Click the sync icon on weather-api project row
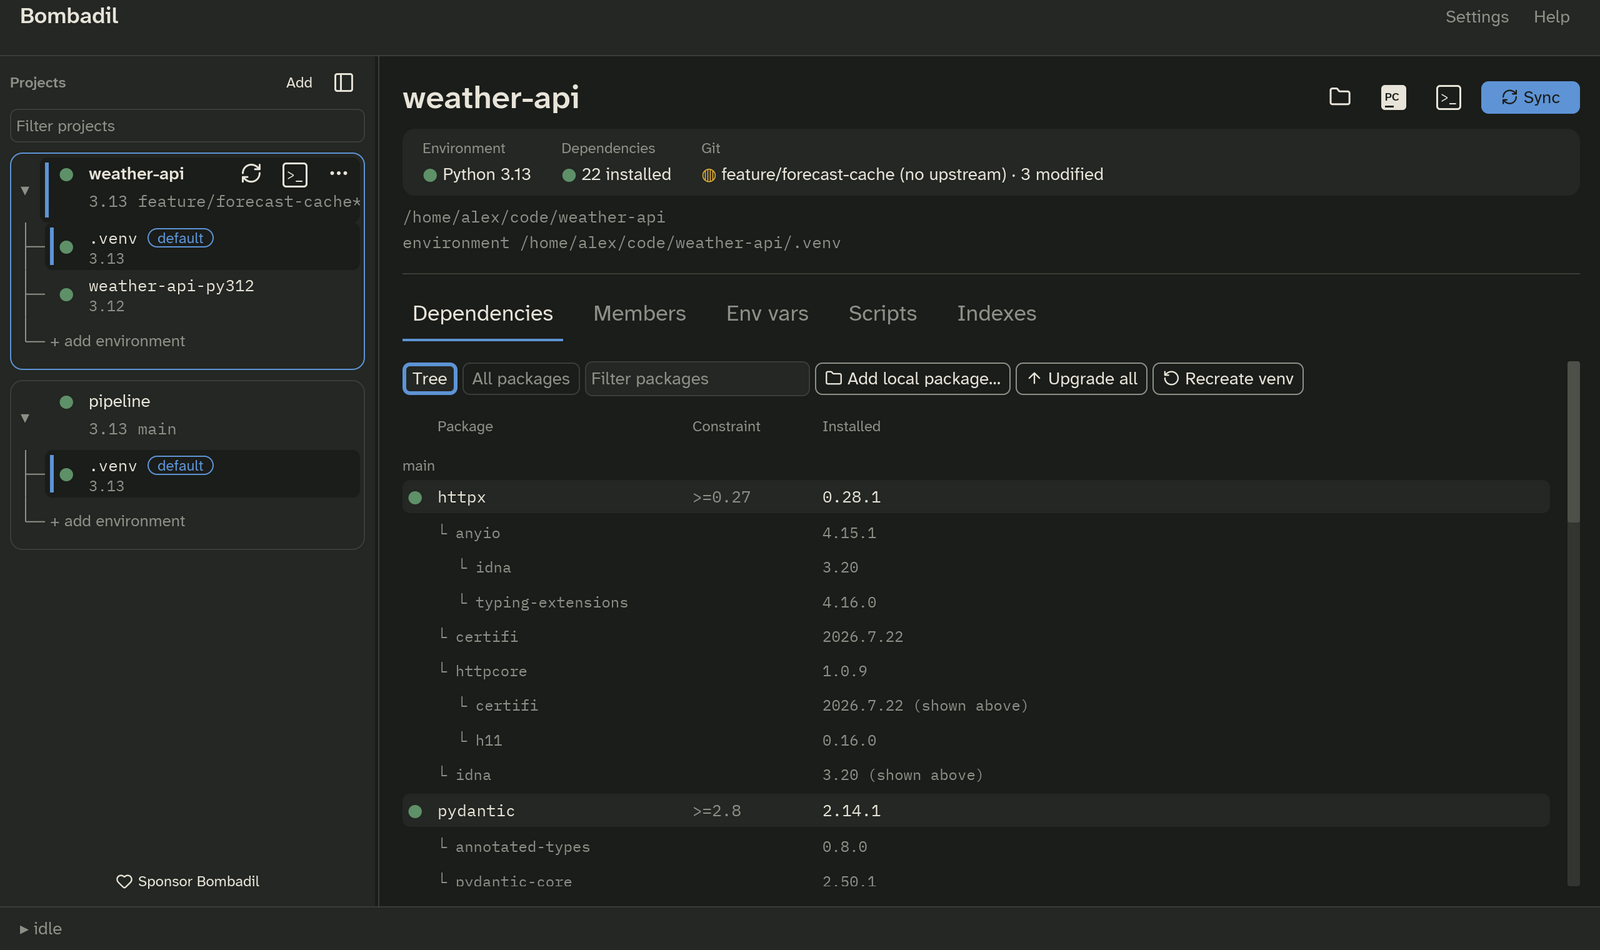 [251, 174]
